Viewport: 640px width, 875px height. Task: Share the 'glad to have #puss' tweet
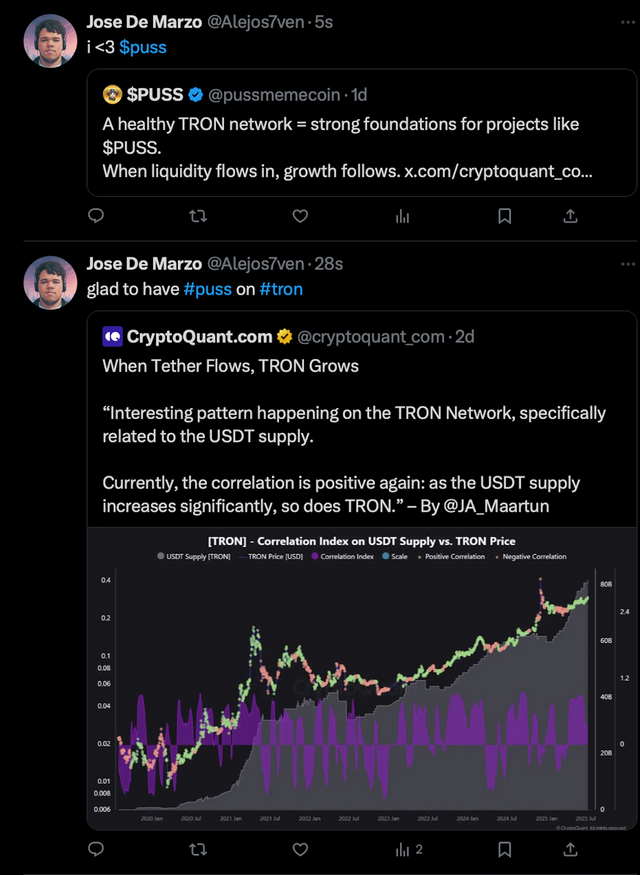tap(570, 849)
